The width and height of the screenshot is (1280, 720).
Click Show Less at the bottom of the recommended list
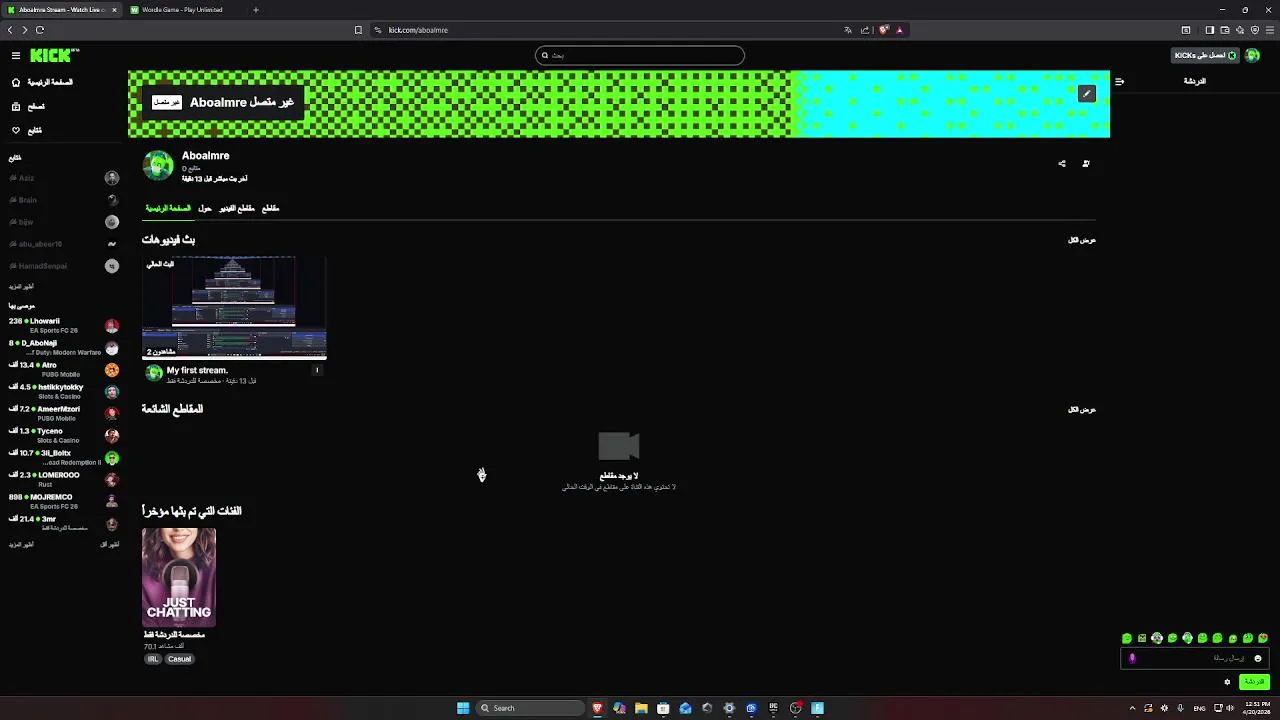point(110,545)
